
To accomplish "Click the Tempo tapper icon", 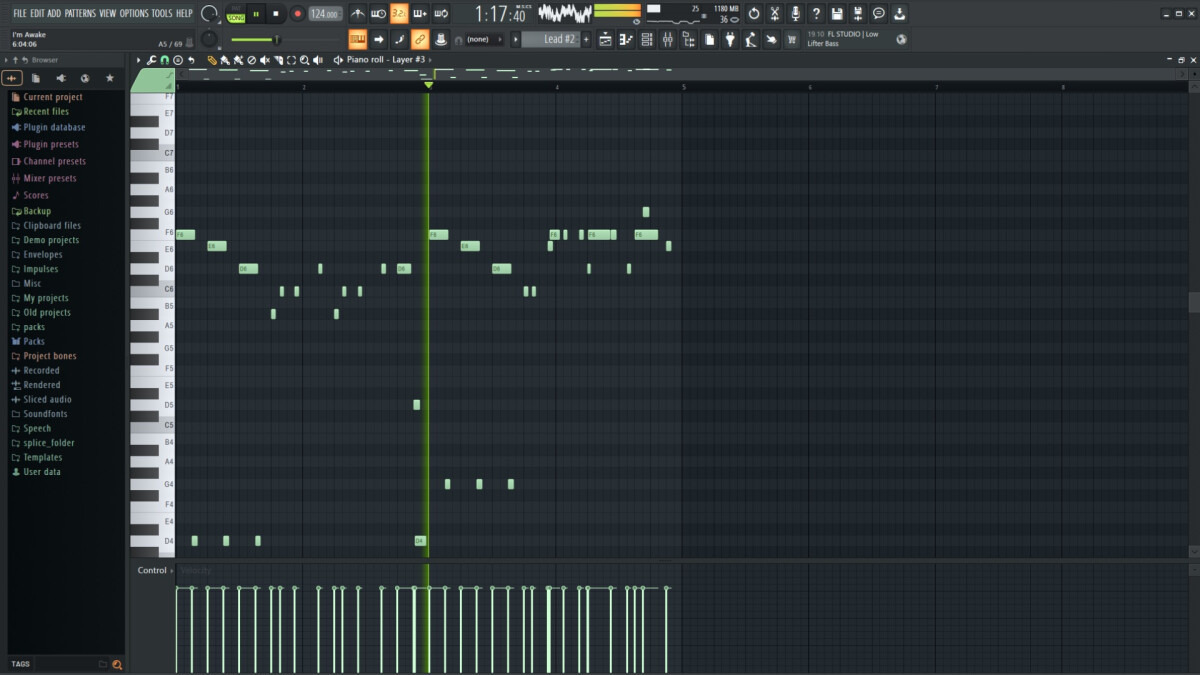I will (x=751, y=40).
